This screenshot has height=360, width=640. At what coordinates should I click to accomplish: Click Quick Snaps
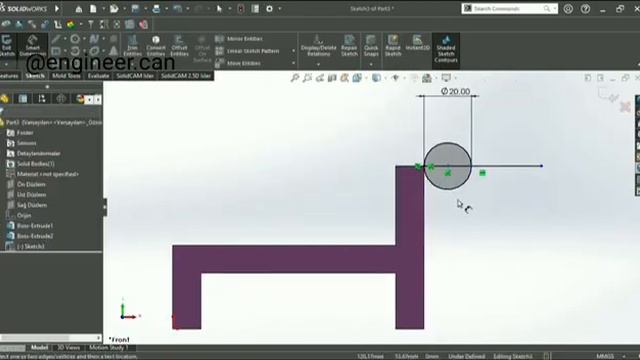tap(371, 46)
